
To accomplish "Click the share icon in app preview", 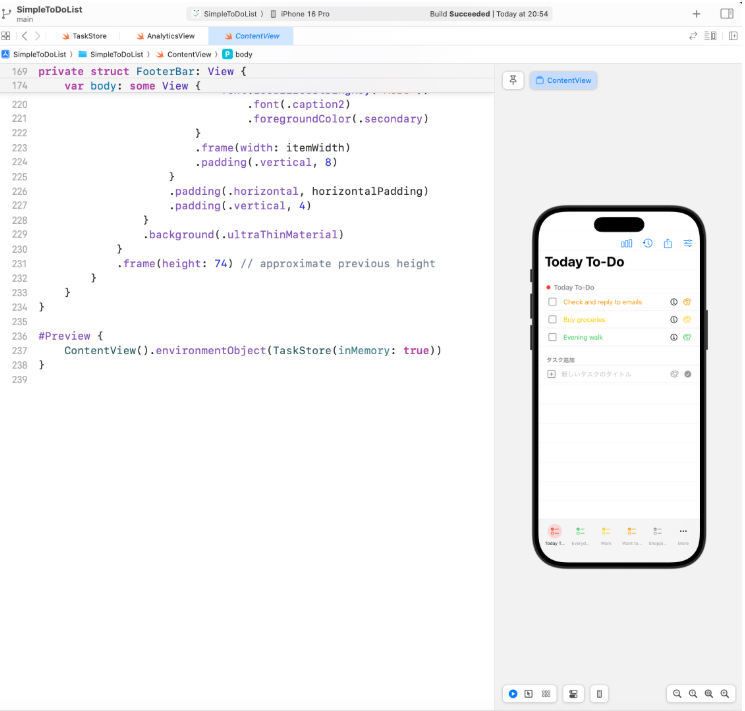I will coord(668,243).
